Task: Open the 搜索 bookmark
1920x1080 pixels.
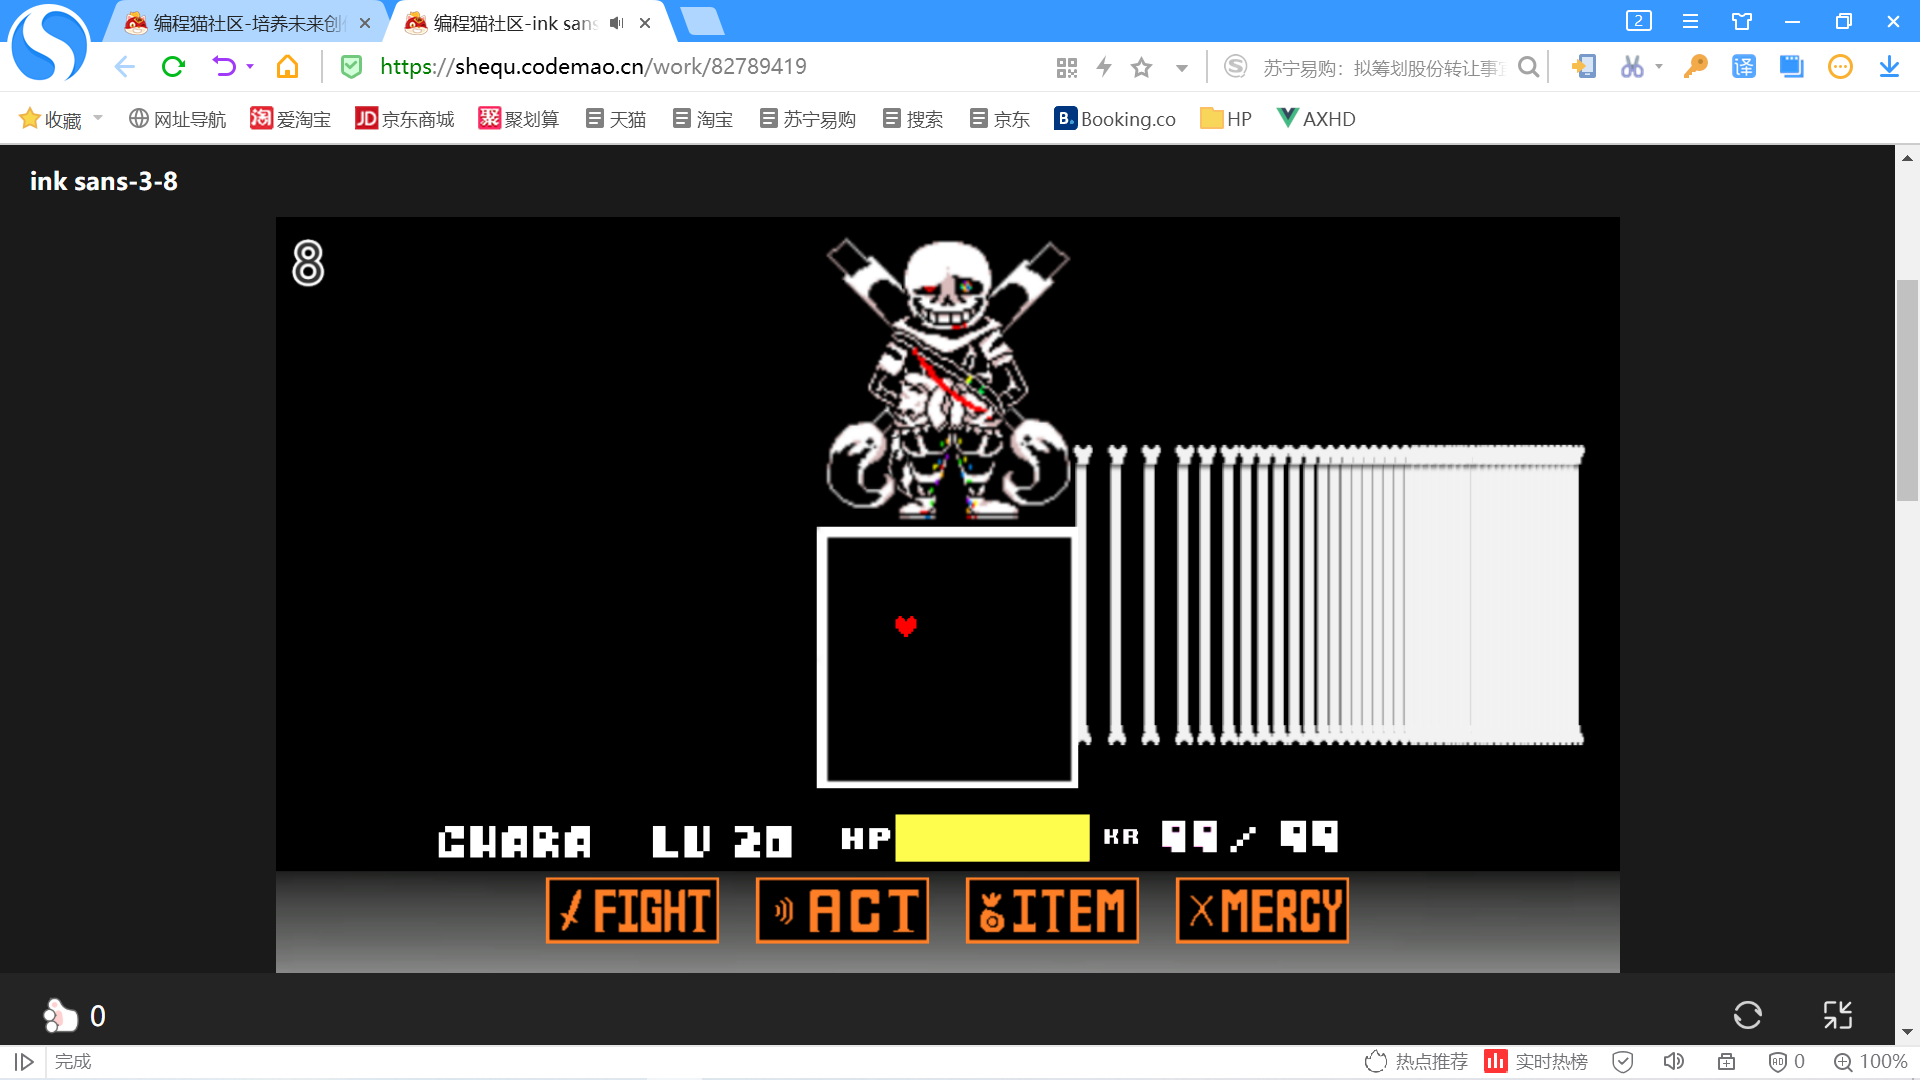Action: point(913,119)
